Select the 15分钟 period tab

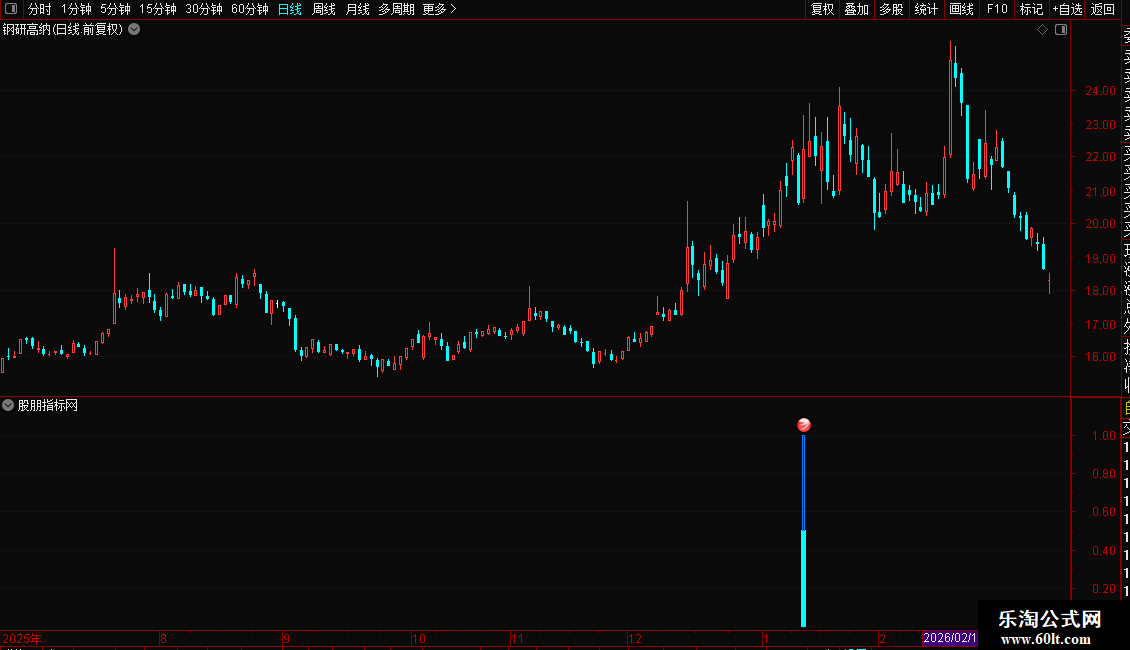157,9
